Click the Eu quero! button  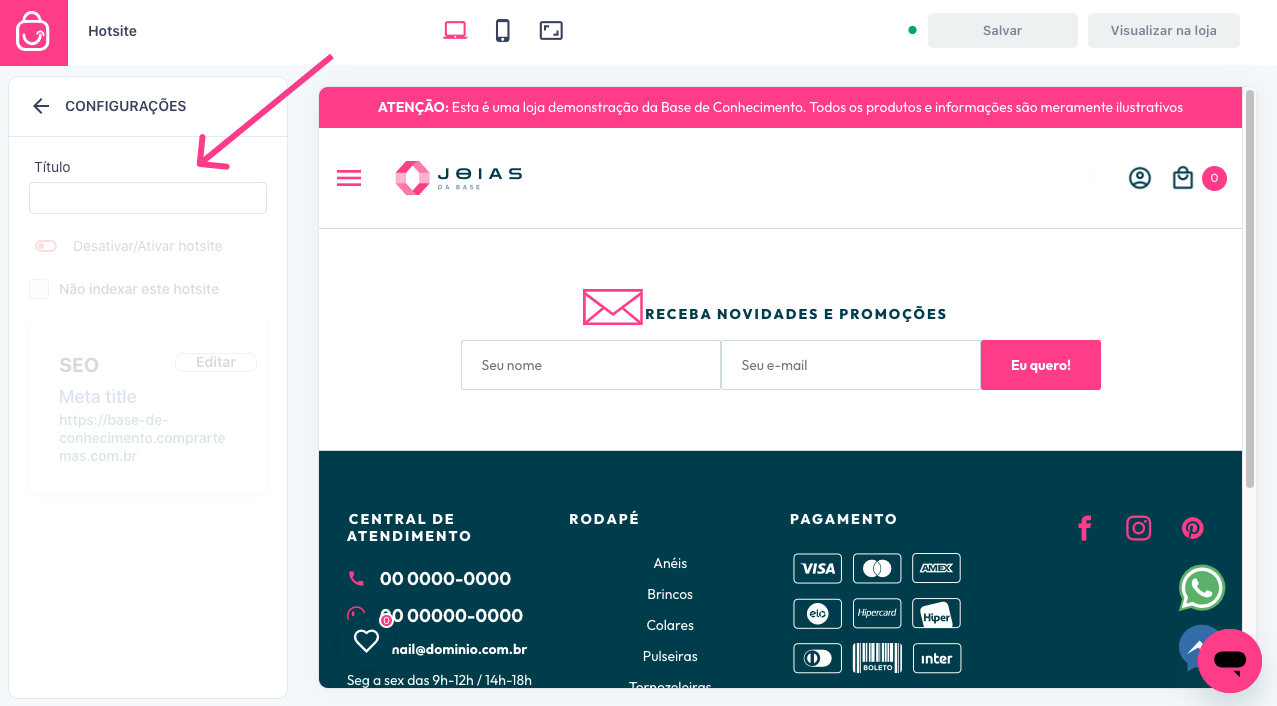(x=1041, y=365)
